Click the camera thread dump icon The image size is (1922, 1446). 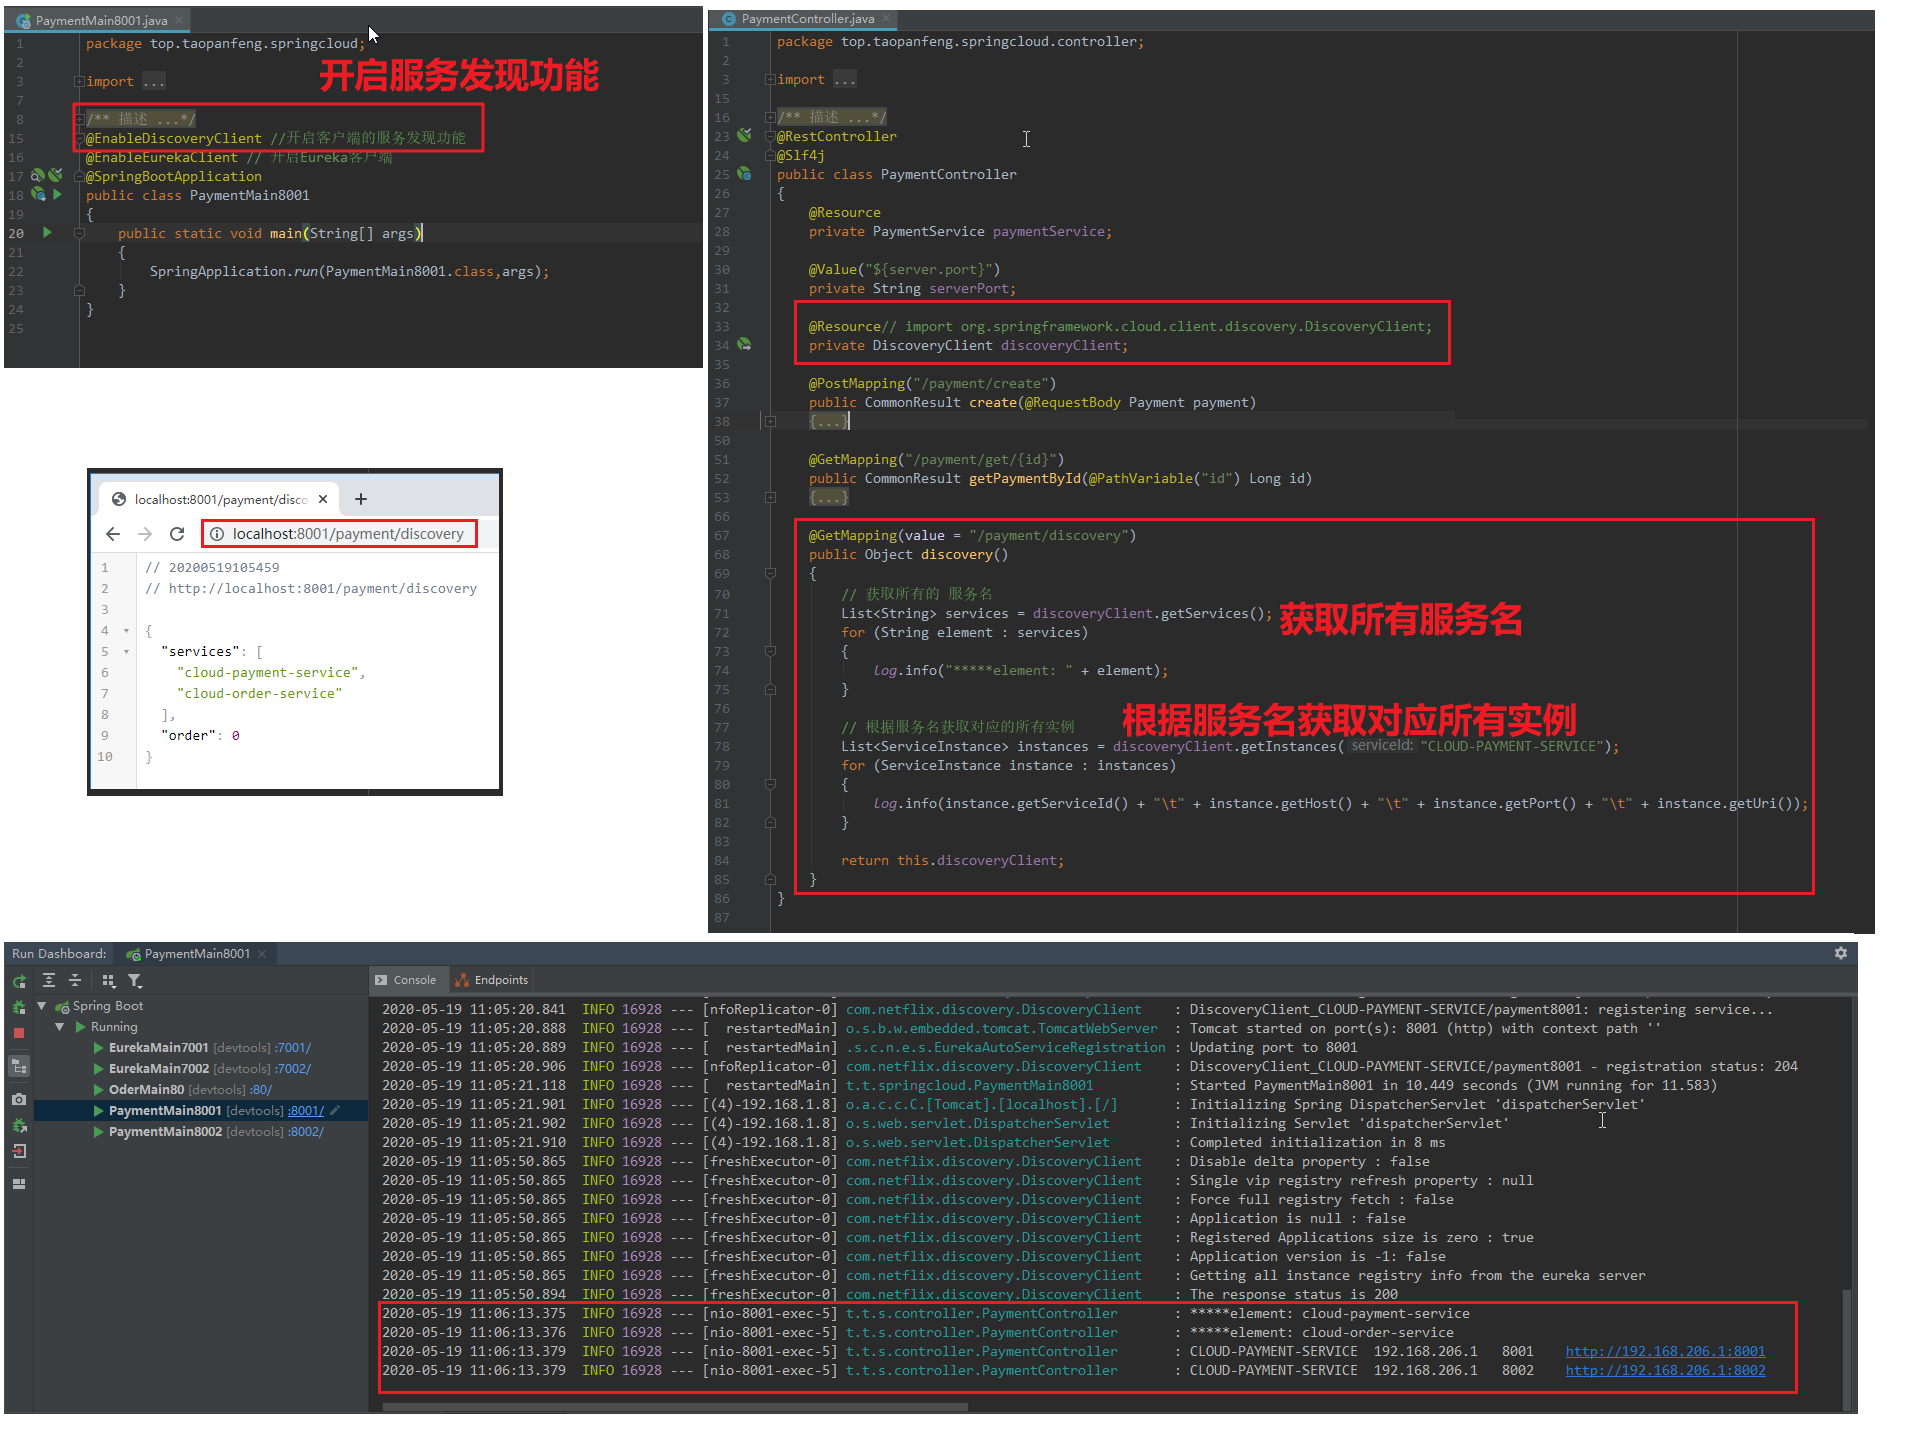pyautogui.click(x=19, y=1099)
